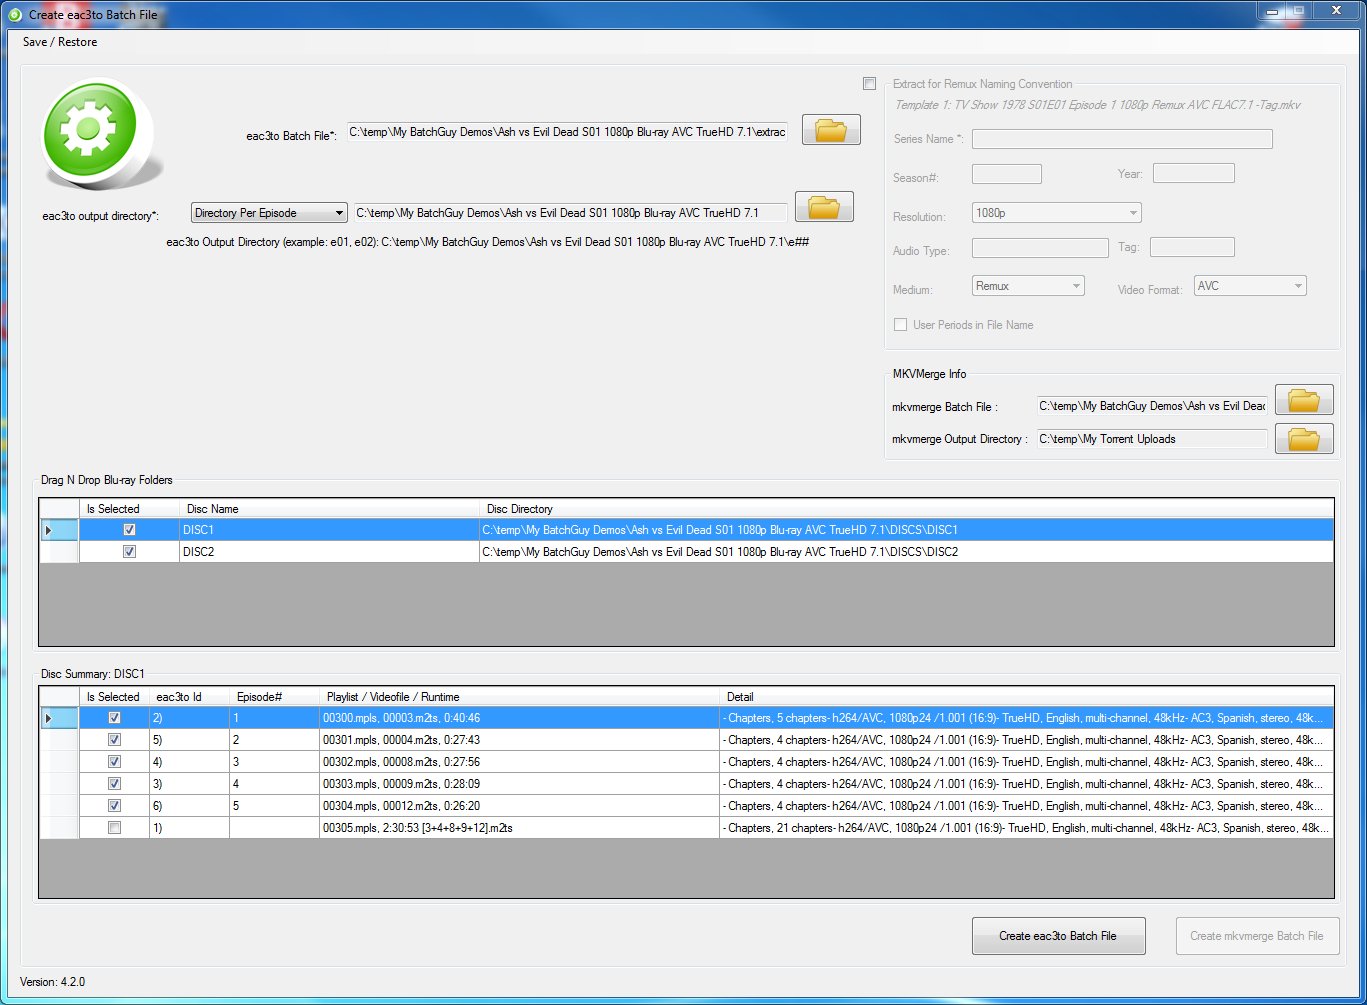The width and height of the screenshot is (1367, 1005).
Task: Click the Episode# column header
Action: pos(274,697)
